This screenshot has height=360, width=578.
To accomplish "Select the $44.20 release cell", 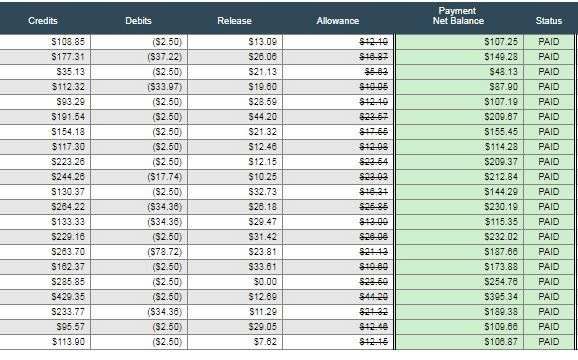I will pyautogui.click(x=235, y=117).
